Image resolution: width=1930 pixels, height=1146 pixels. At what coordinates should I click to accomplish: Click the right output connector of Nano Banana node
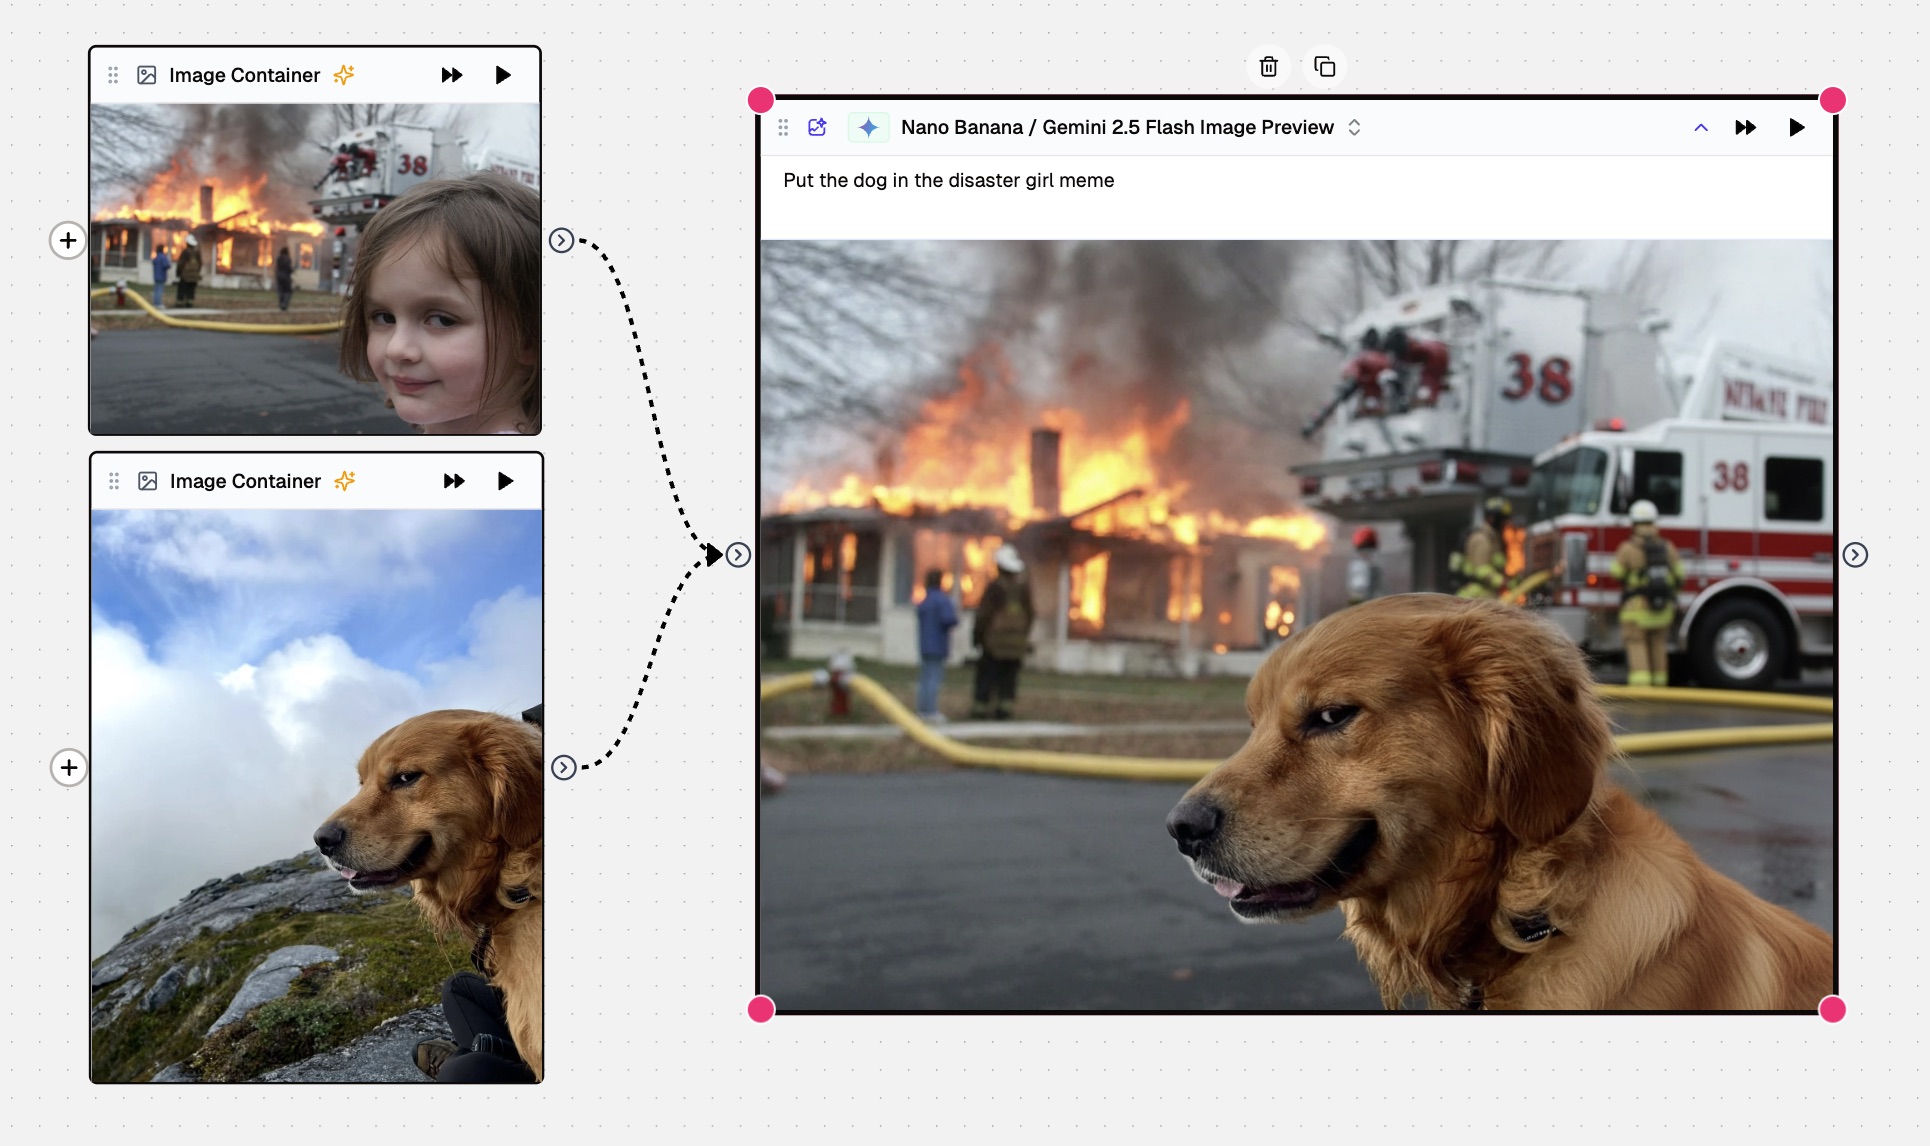coord(1857,554)
